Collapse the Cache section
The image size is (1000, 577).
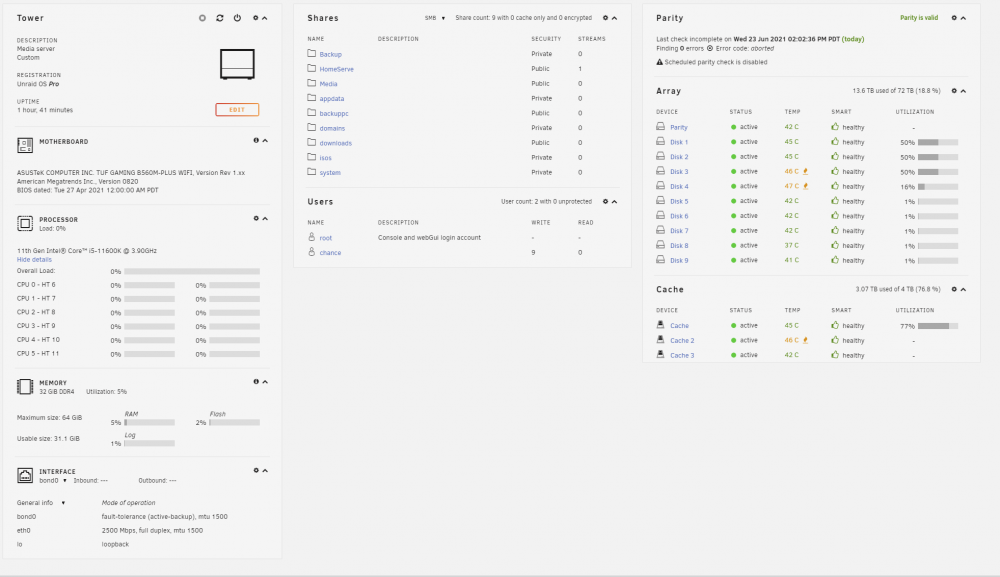click(963, 289)
